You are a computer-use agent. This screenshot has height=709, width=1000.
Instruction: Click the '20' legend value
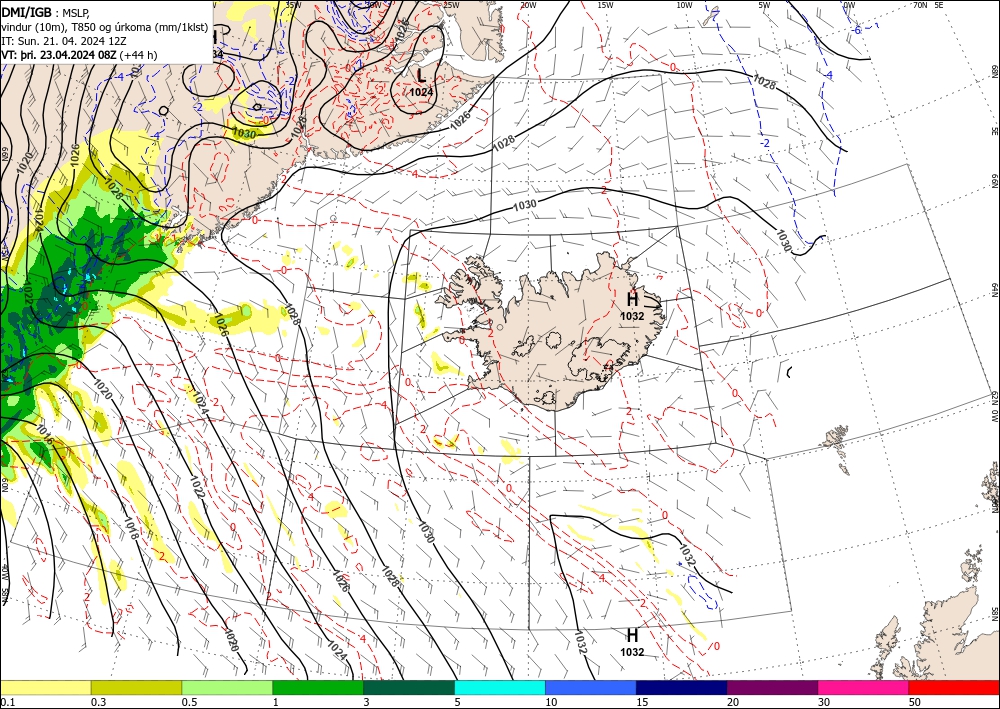(x=733, y=702)
